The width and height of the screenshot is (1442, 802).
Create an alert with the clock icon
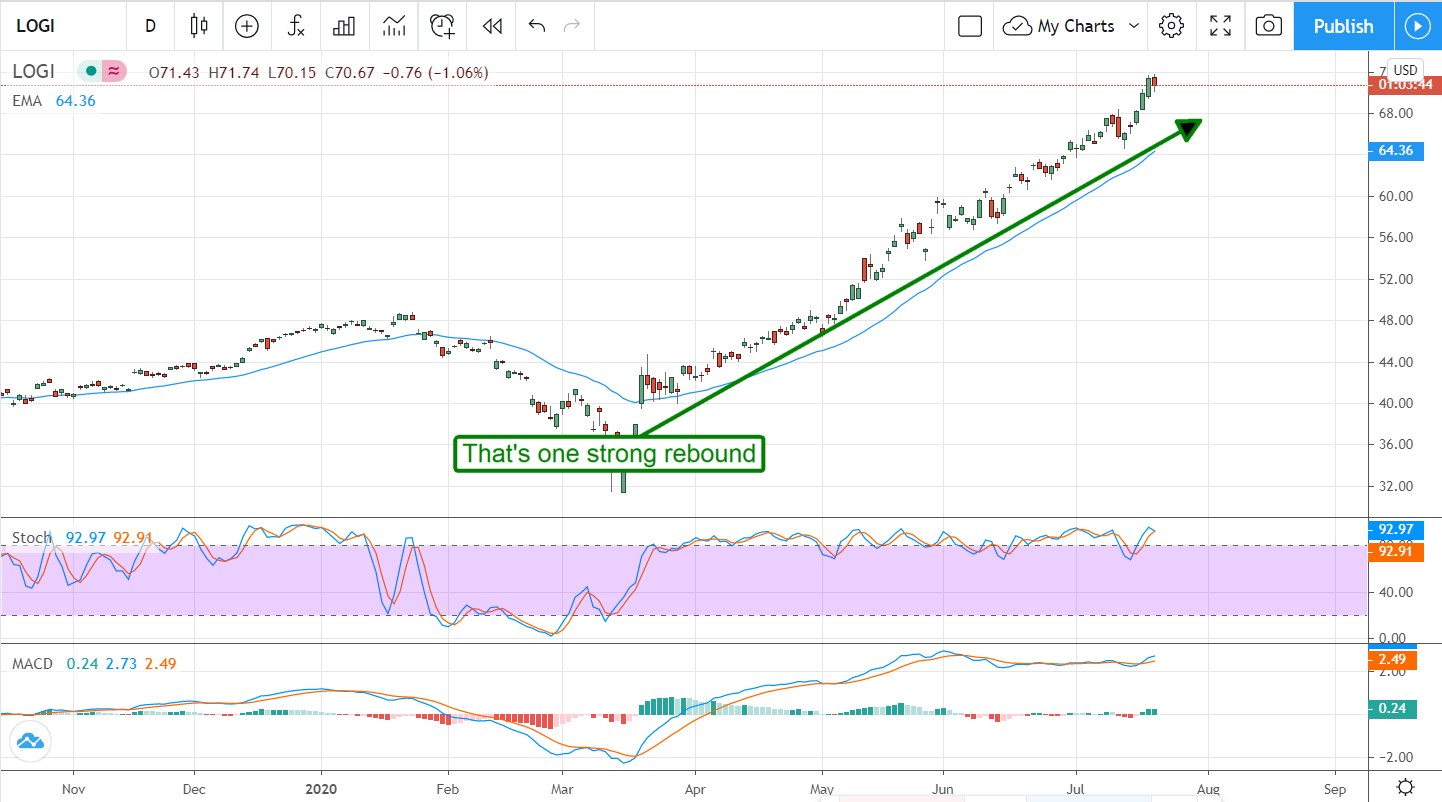[443, 26]
